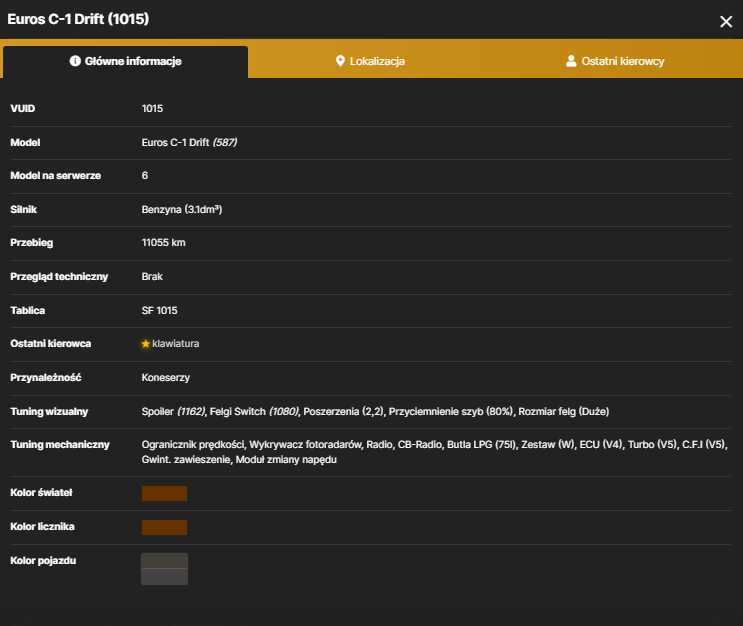Select the VUID value 1015

152,109
